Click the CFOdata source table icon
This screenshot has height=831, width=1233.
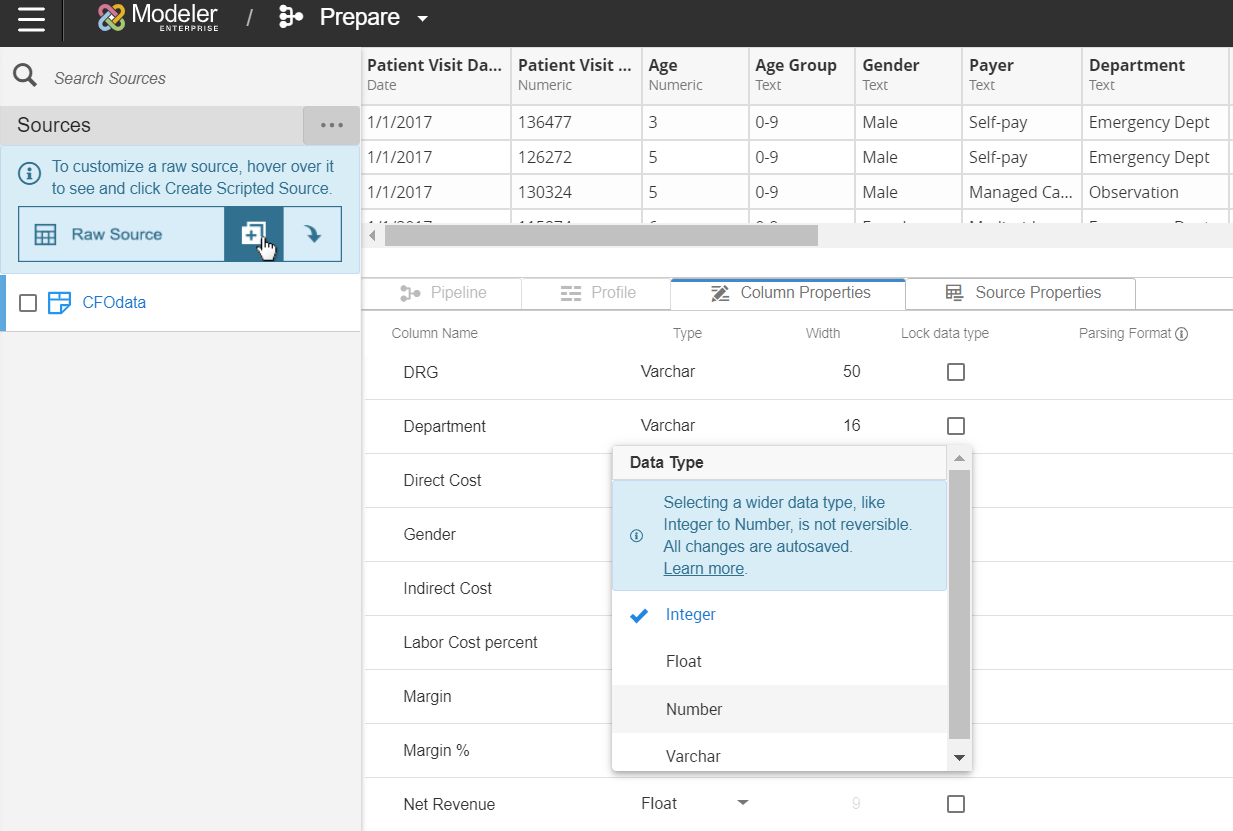point(59,303)
